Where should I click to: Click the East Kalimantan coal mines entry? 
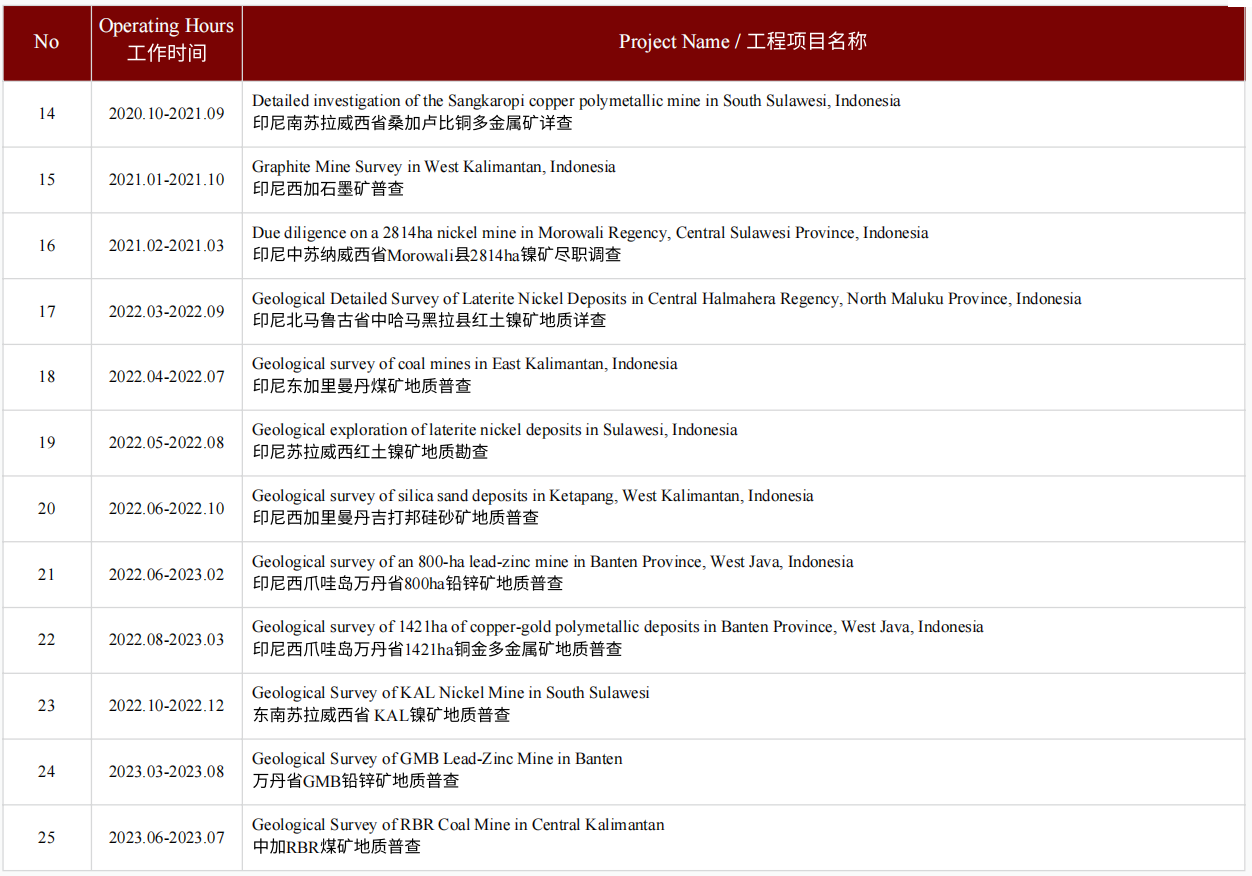(x=464, y=364)
